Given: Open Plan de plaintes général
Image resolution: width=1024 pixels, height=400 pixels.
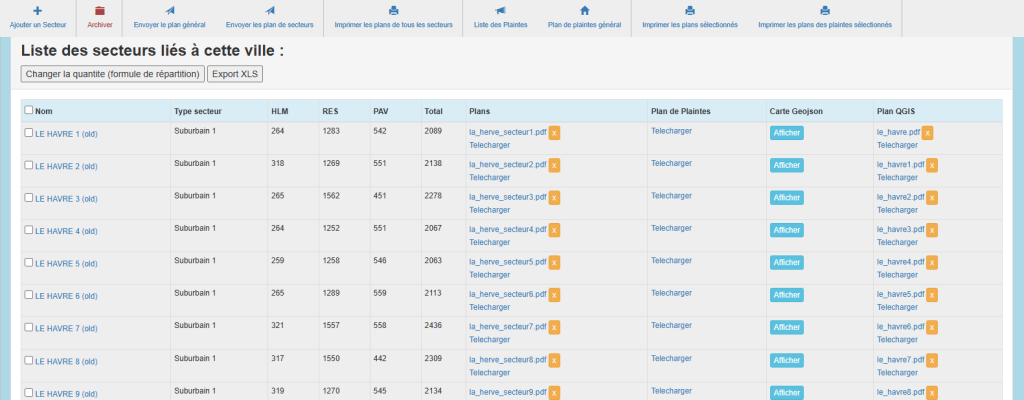Looking at the screenshot, I should (584, 18).
